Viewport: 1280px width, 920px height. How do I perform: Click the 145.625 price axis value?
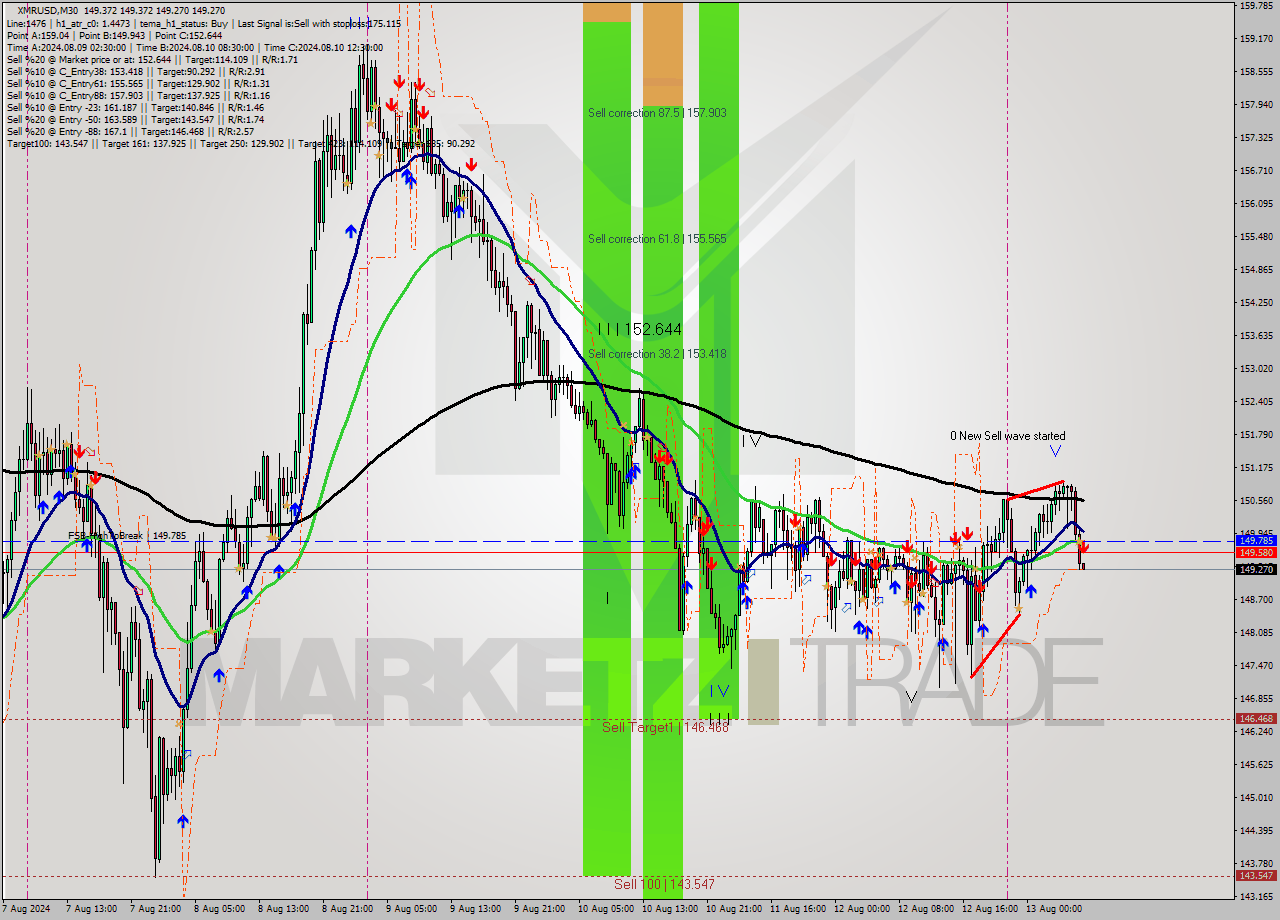tap(1256, 764)
